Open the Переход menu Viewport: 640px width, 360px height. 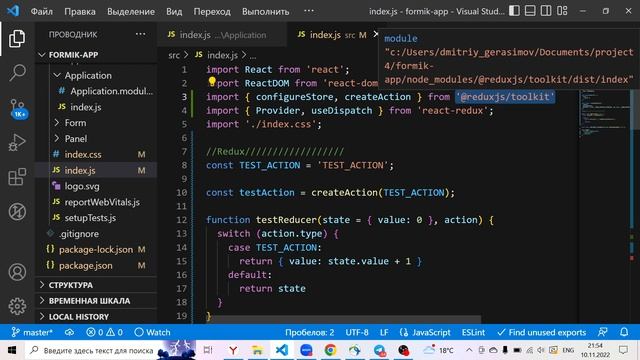(x=212, y=11)
